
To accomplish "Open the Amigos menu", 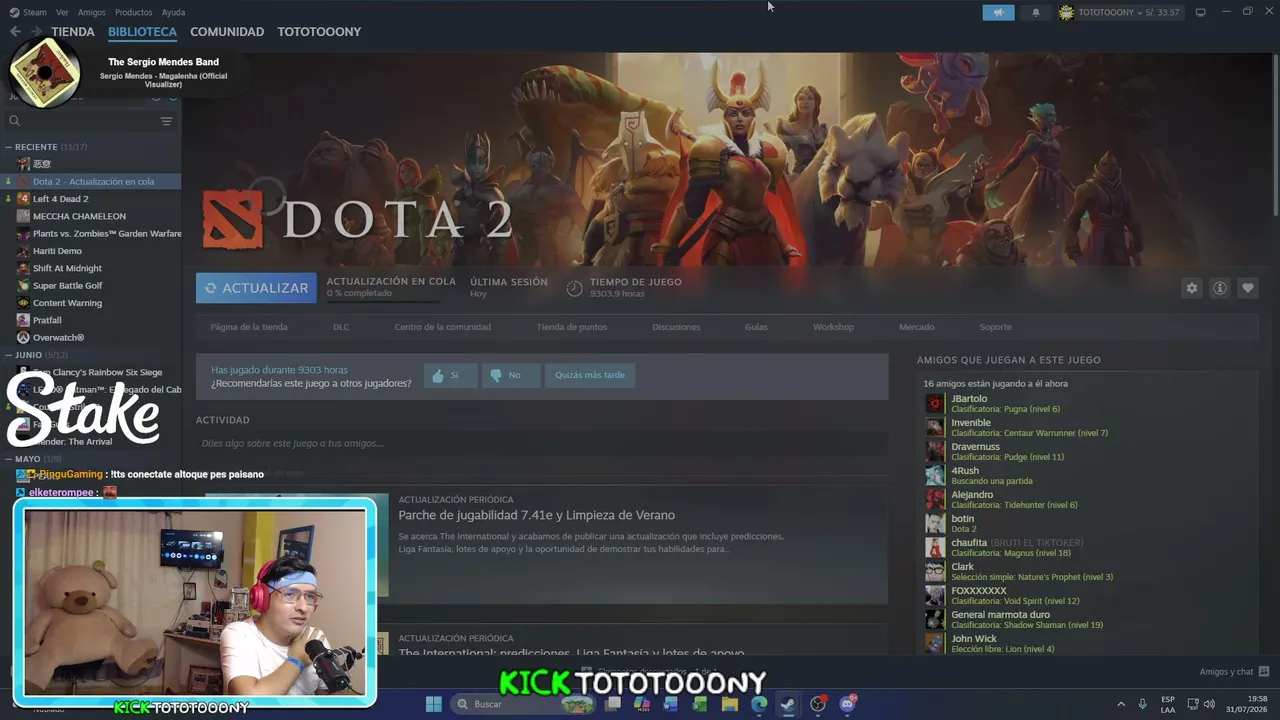I will [x=91, y=12].
